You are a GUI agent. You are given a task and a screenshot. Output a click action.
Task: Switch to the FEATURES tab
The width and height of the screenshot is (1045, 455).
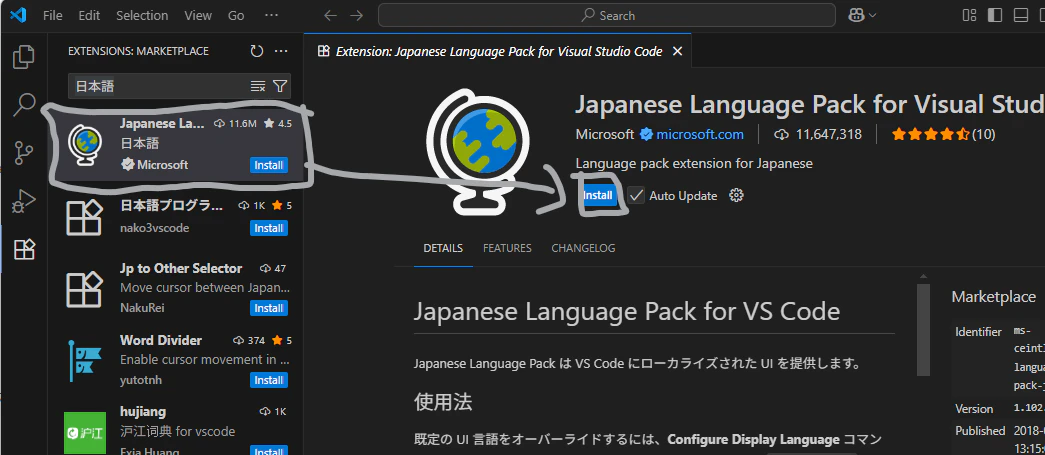[507, 248]
